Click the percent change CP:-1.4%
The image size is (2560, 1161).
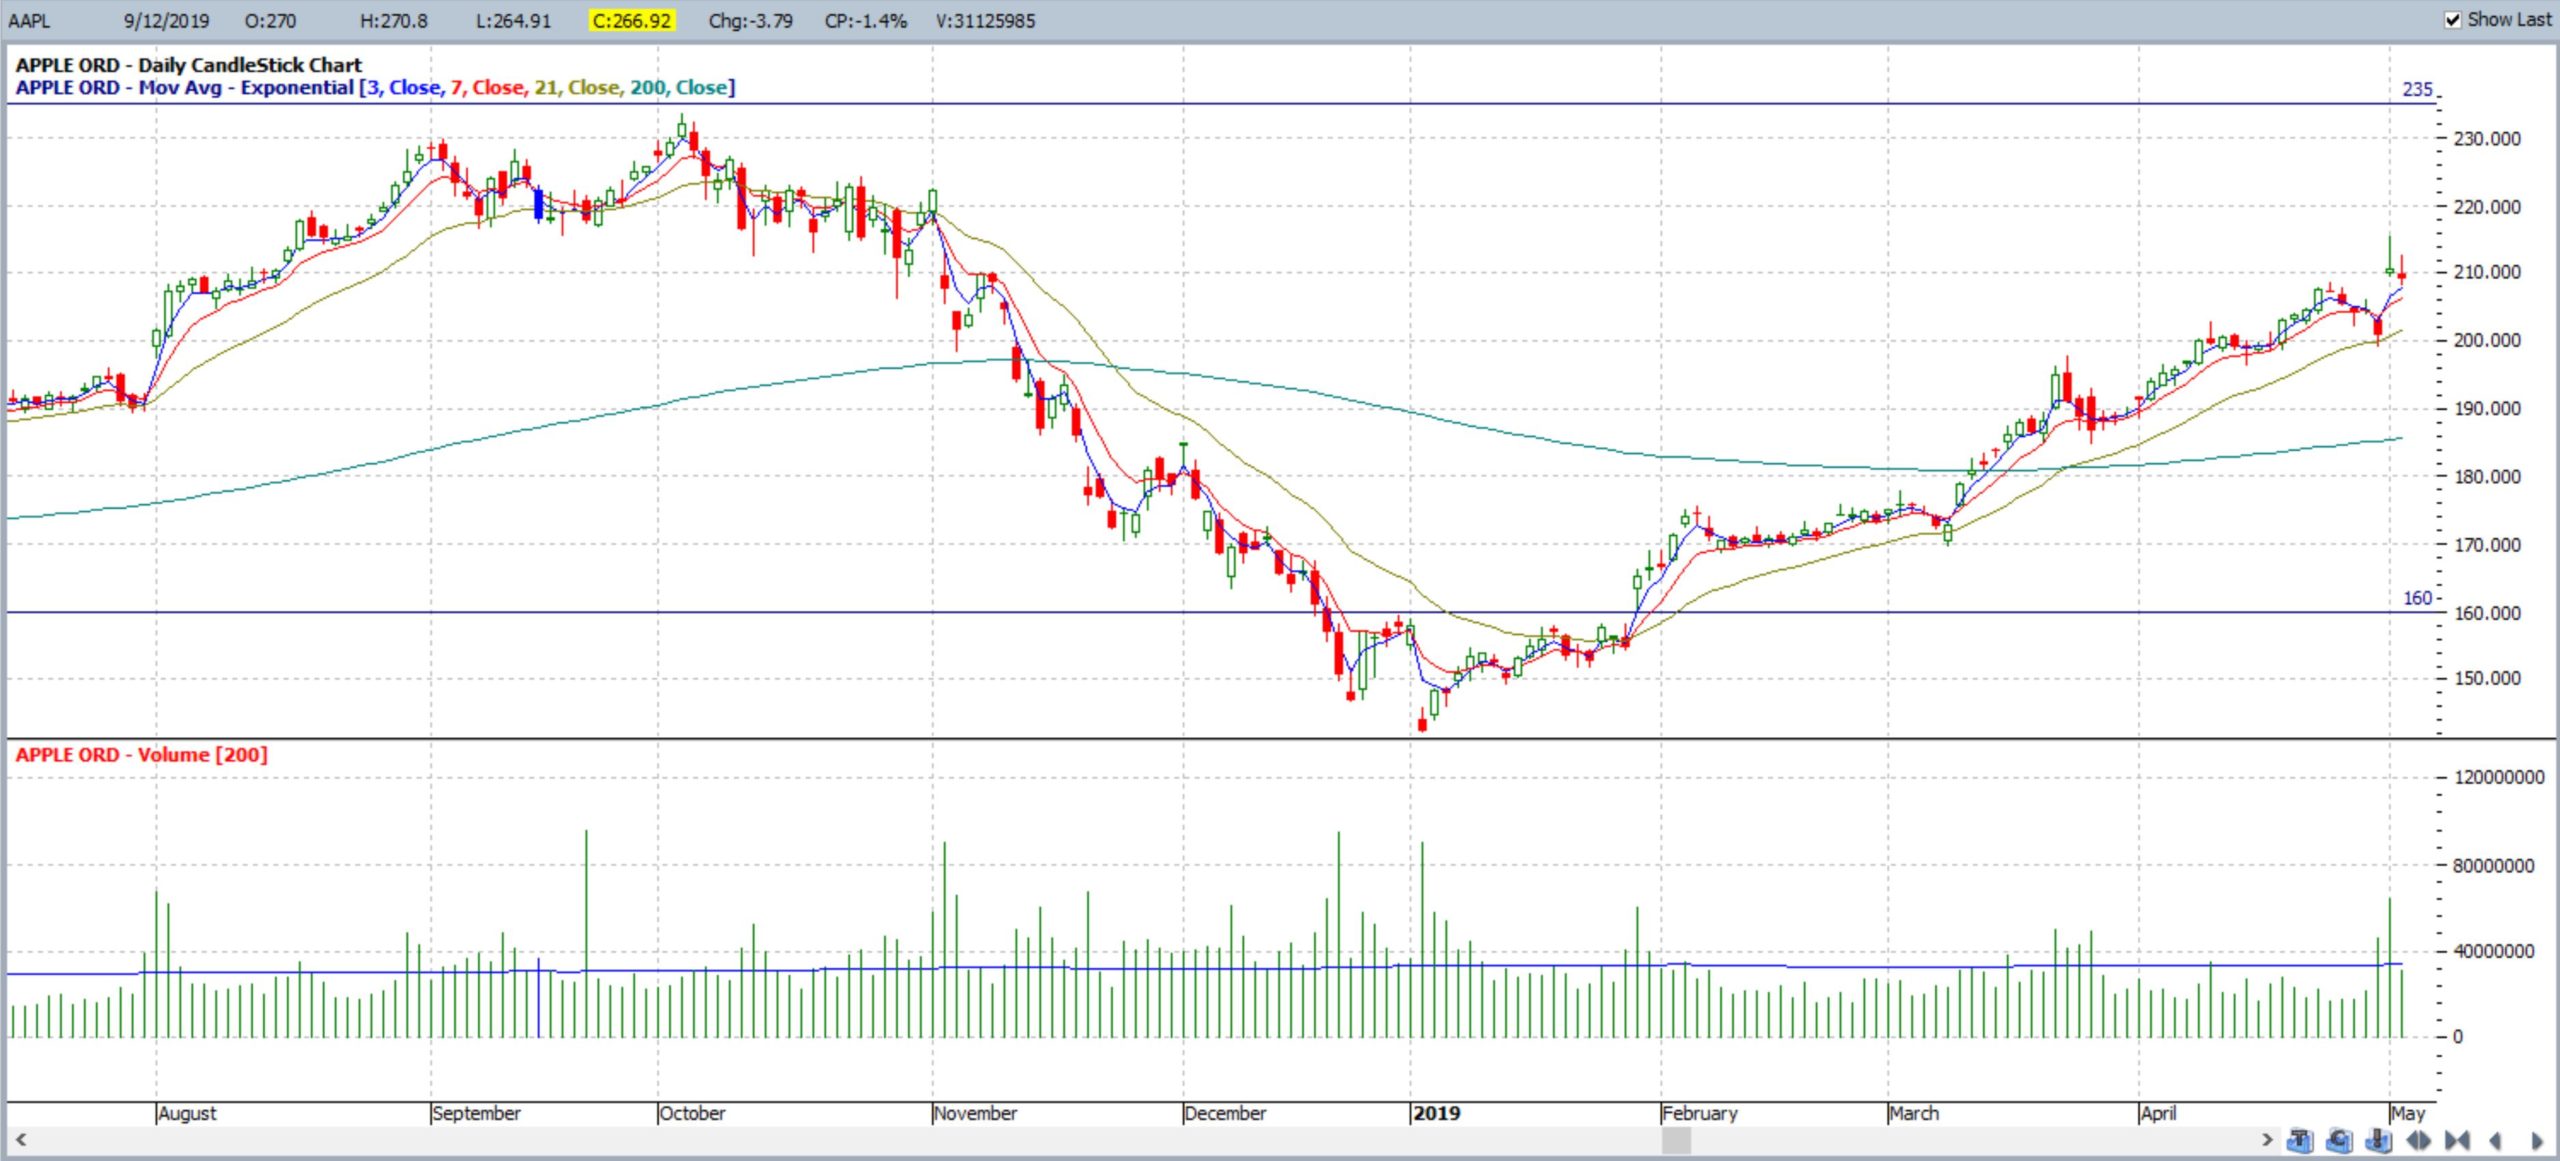pyautogui.click(x=866, y=21)
